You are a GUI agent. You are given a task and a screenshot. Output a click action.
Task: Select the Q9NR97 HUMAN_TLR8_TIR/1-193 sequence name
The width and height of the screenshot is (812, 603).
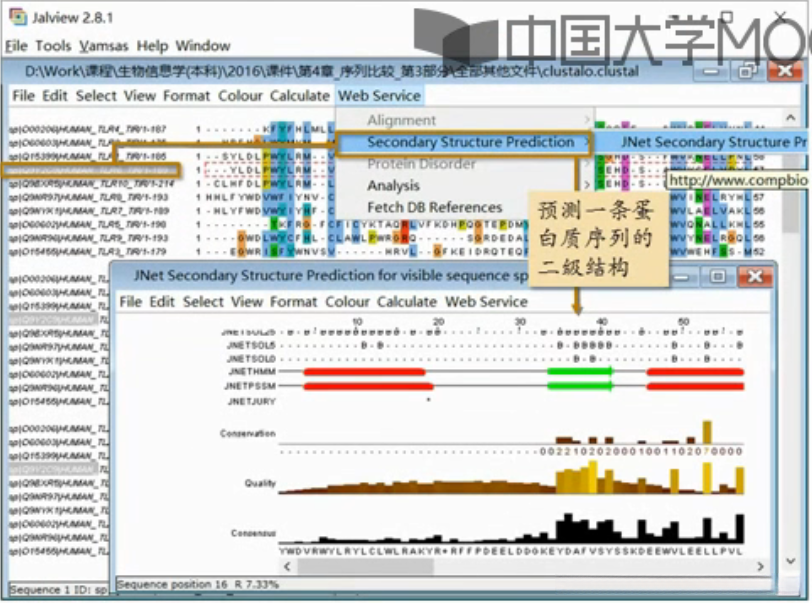(88, 197)
